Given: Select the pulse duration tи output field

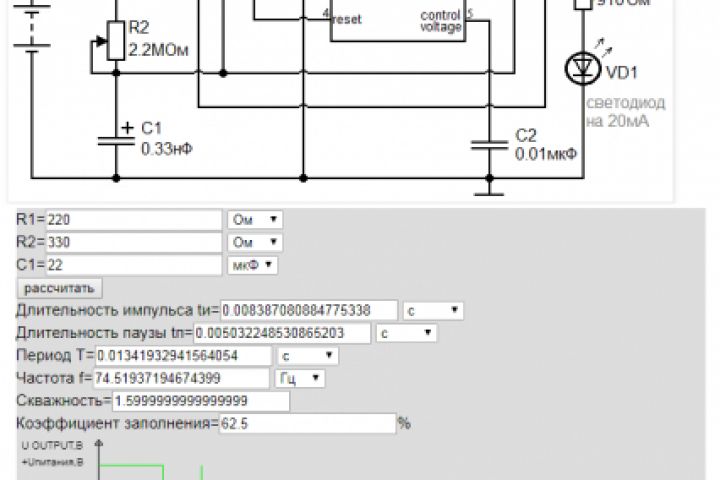Looking at the screenshot, I should point(309,311).
